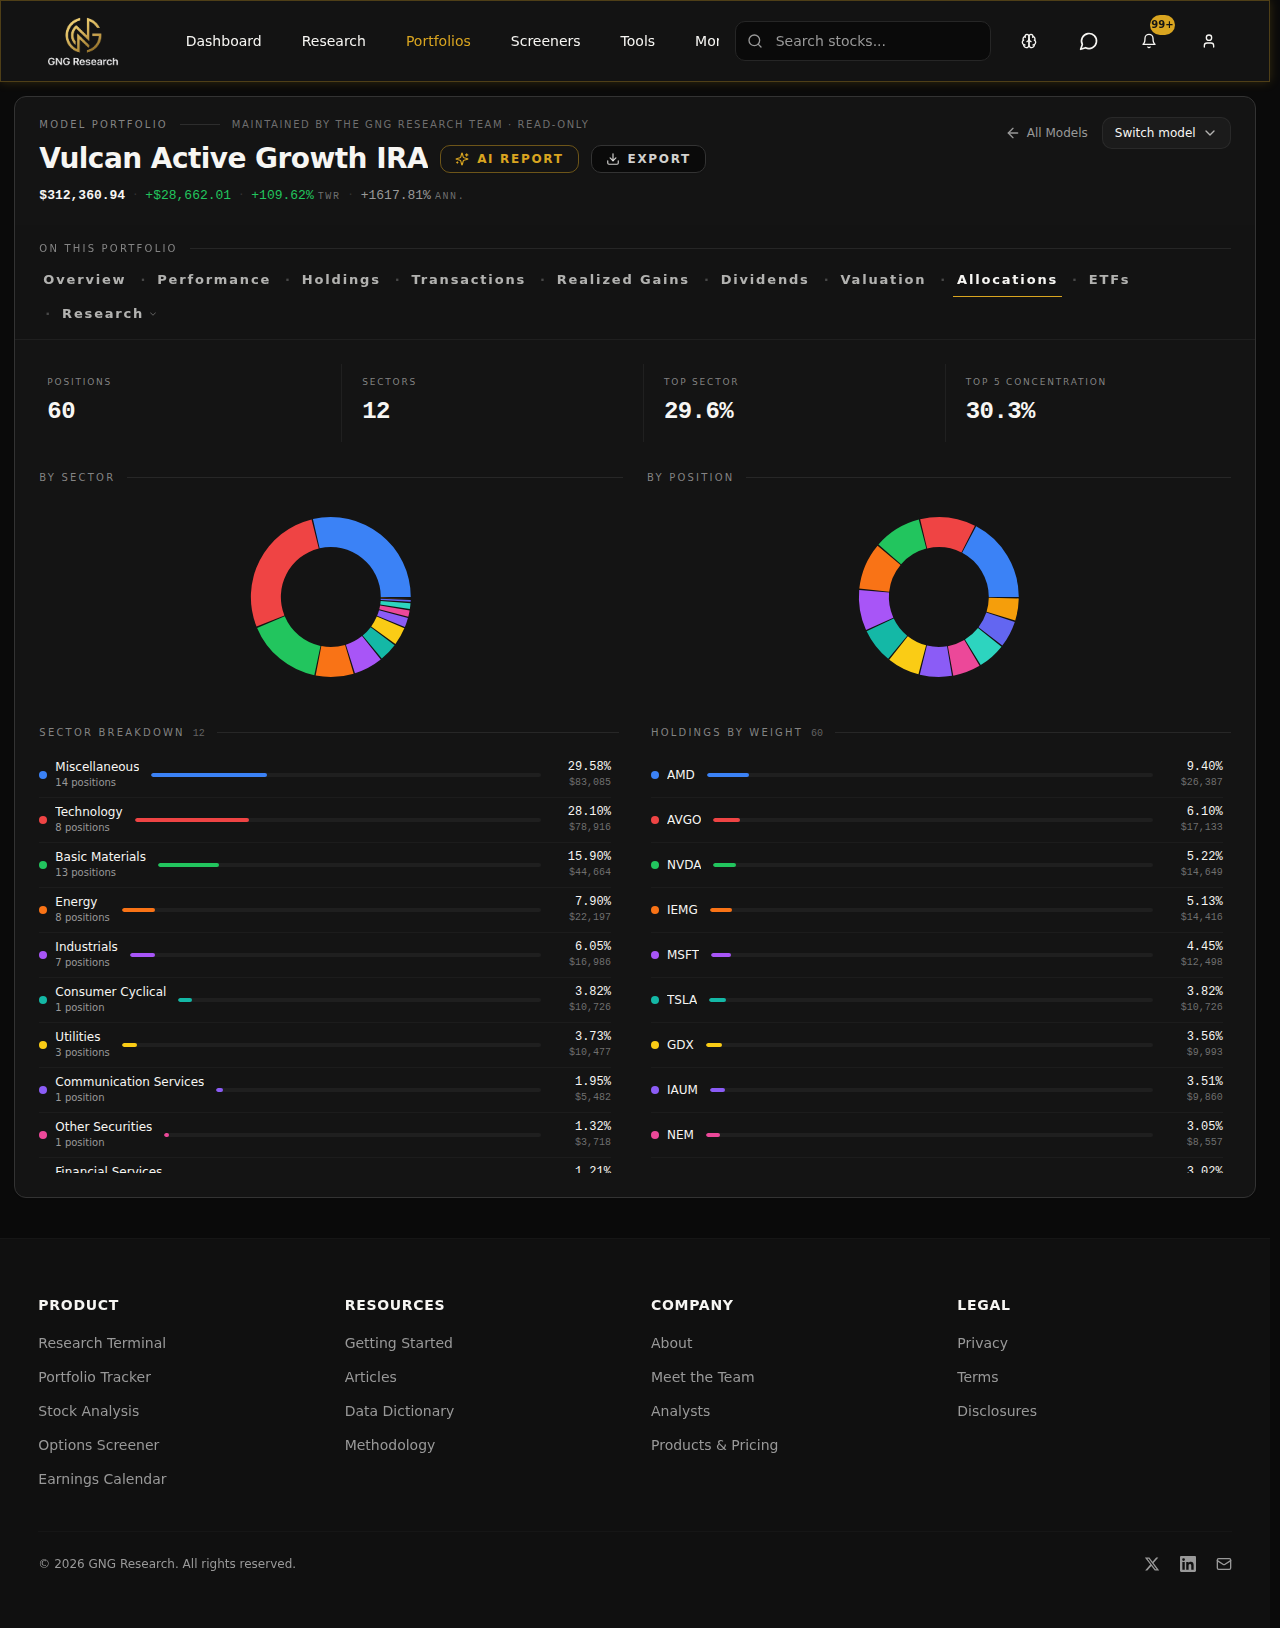
Task: Open Privacy footer link
Action: pos(982,1343)
